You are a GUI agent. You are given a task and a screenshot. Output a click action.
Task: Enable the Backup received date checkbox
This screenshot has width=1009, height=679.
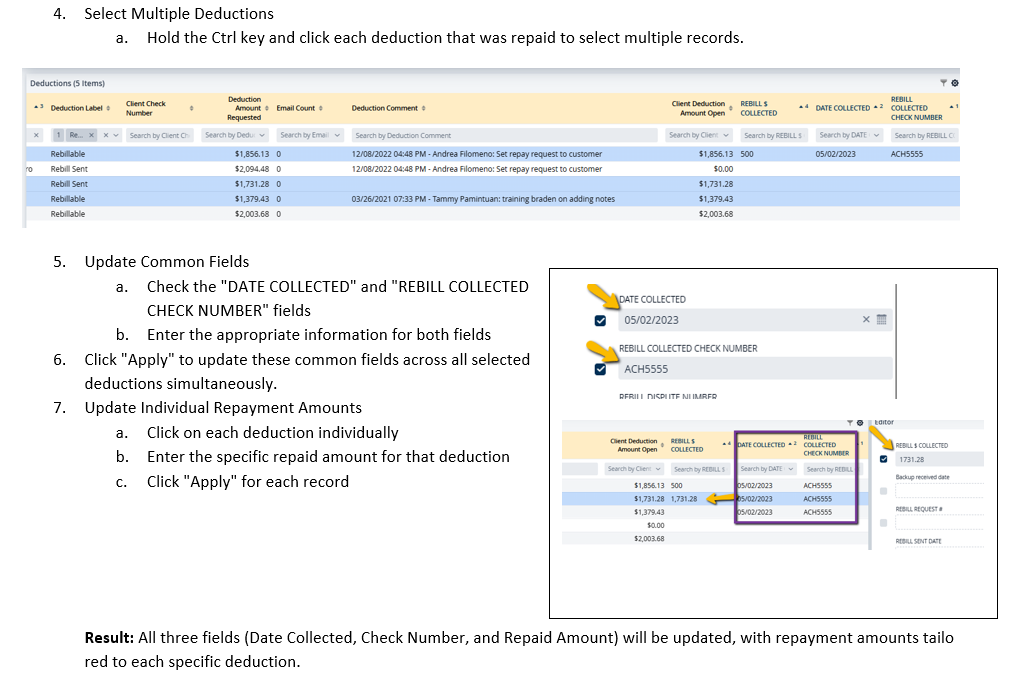[x=883, y=491]
